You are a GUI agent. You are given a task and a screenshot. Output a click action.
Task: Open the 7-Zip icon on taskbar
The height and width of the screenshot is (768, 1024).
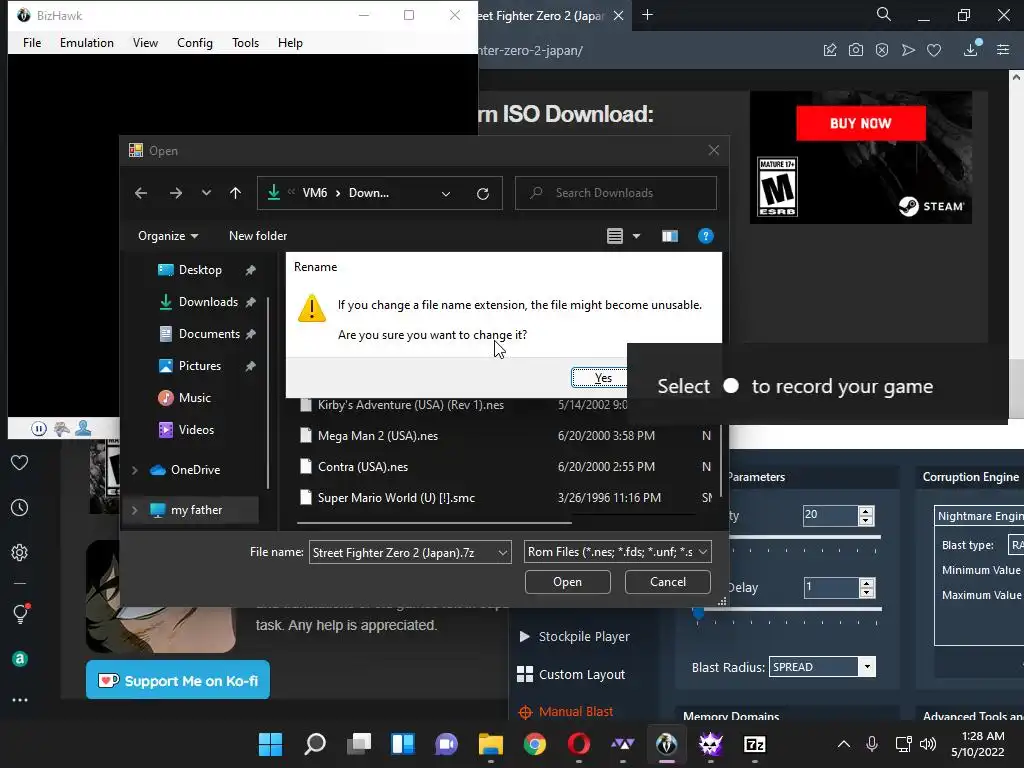point(754,744)
